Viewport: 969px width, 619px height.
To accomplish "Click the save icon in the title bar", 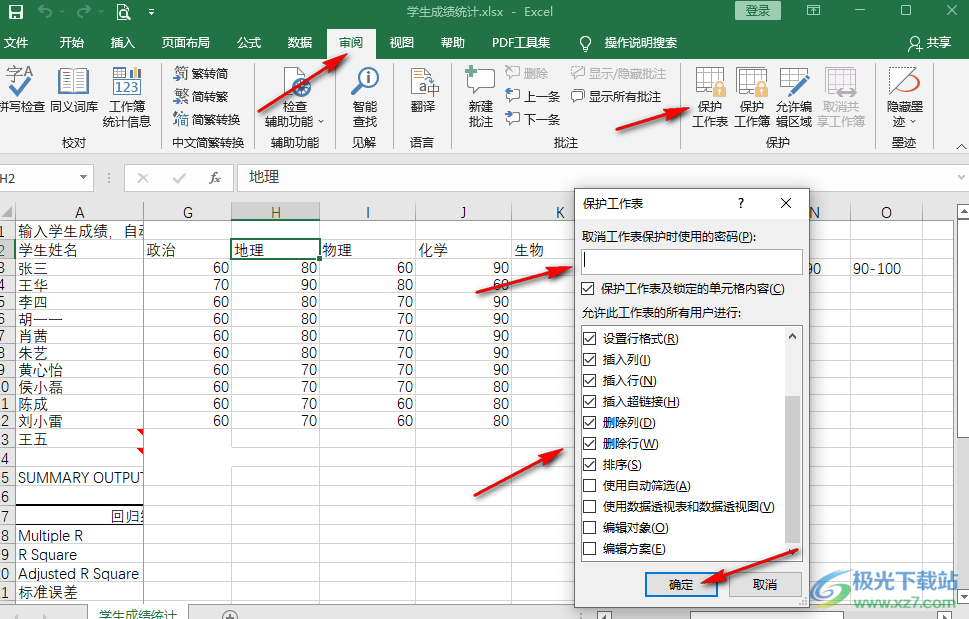I will 16,12.
